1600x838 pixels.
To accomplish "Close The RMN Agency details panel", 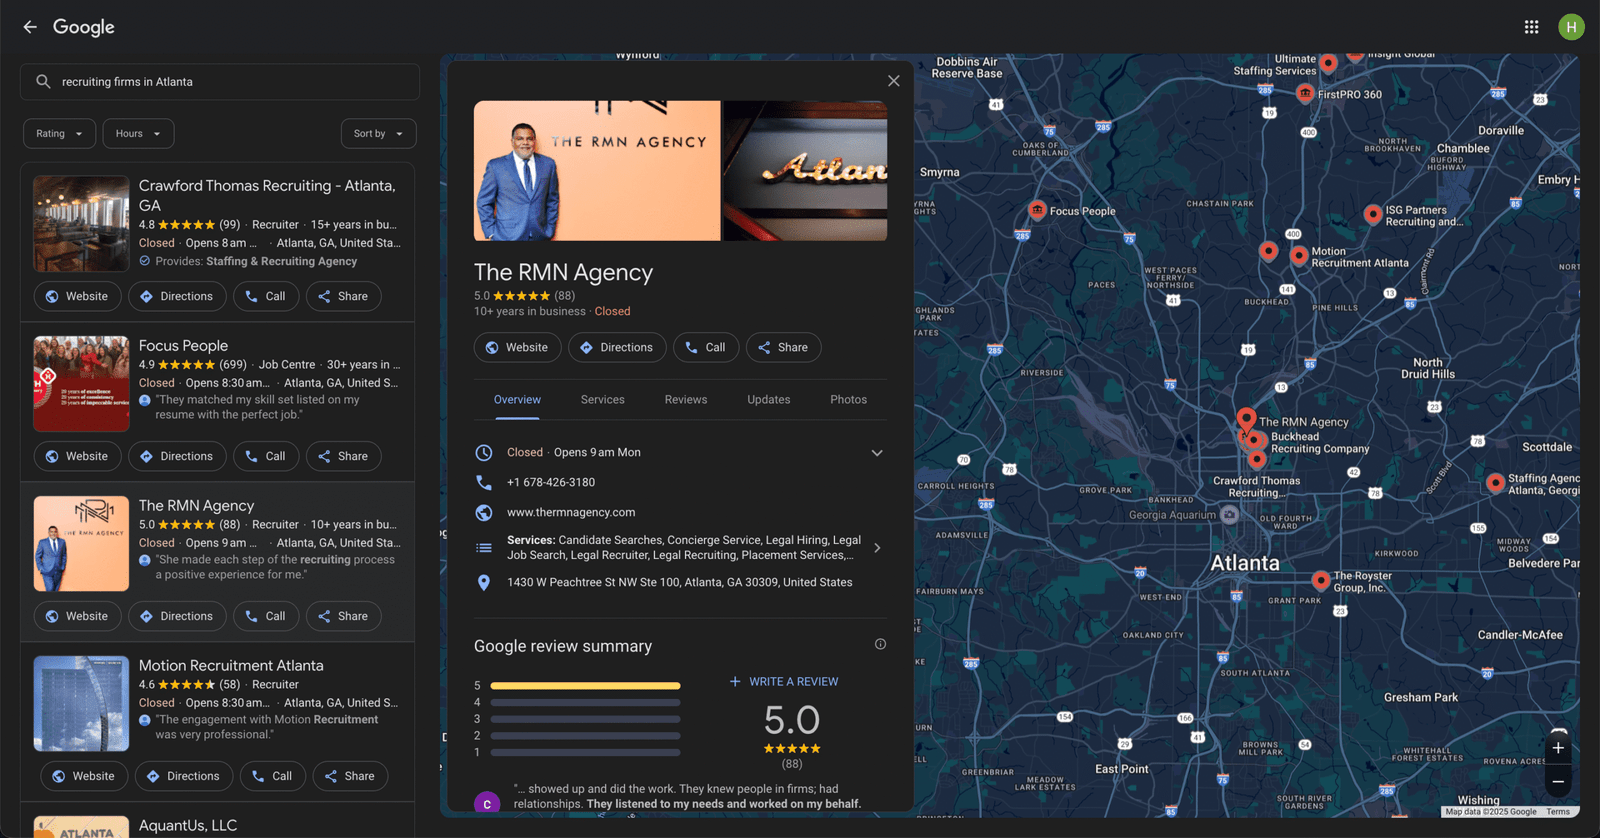I will tap(894, 81).
